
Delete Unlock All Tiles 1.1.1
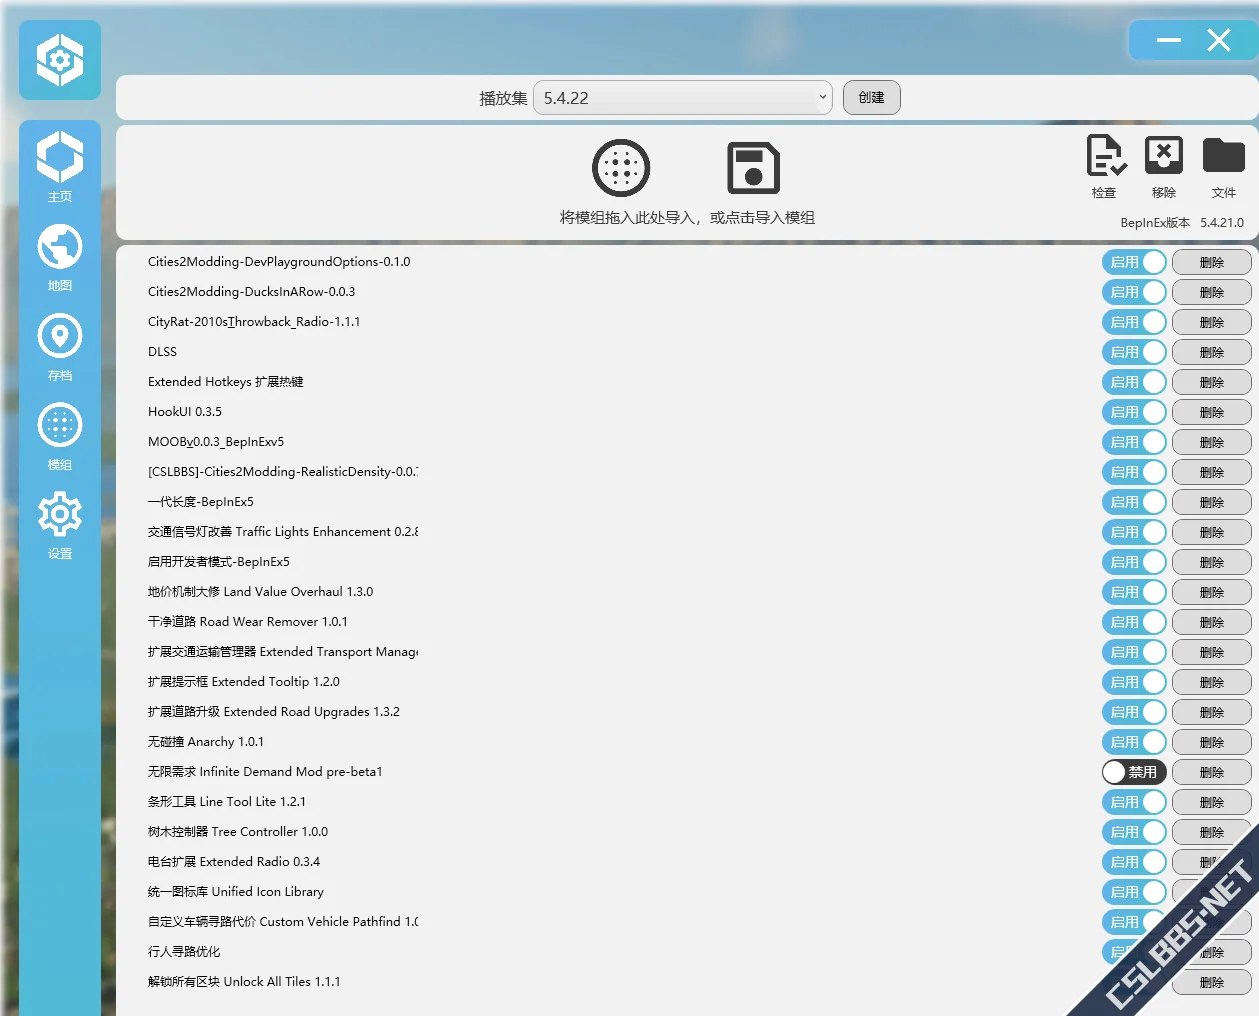[1212, 982]
